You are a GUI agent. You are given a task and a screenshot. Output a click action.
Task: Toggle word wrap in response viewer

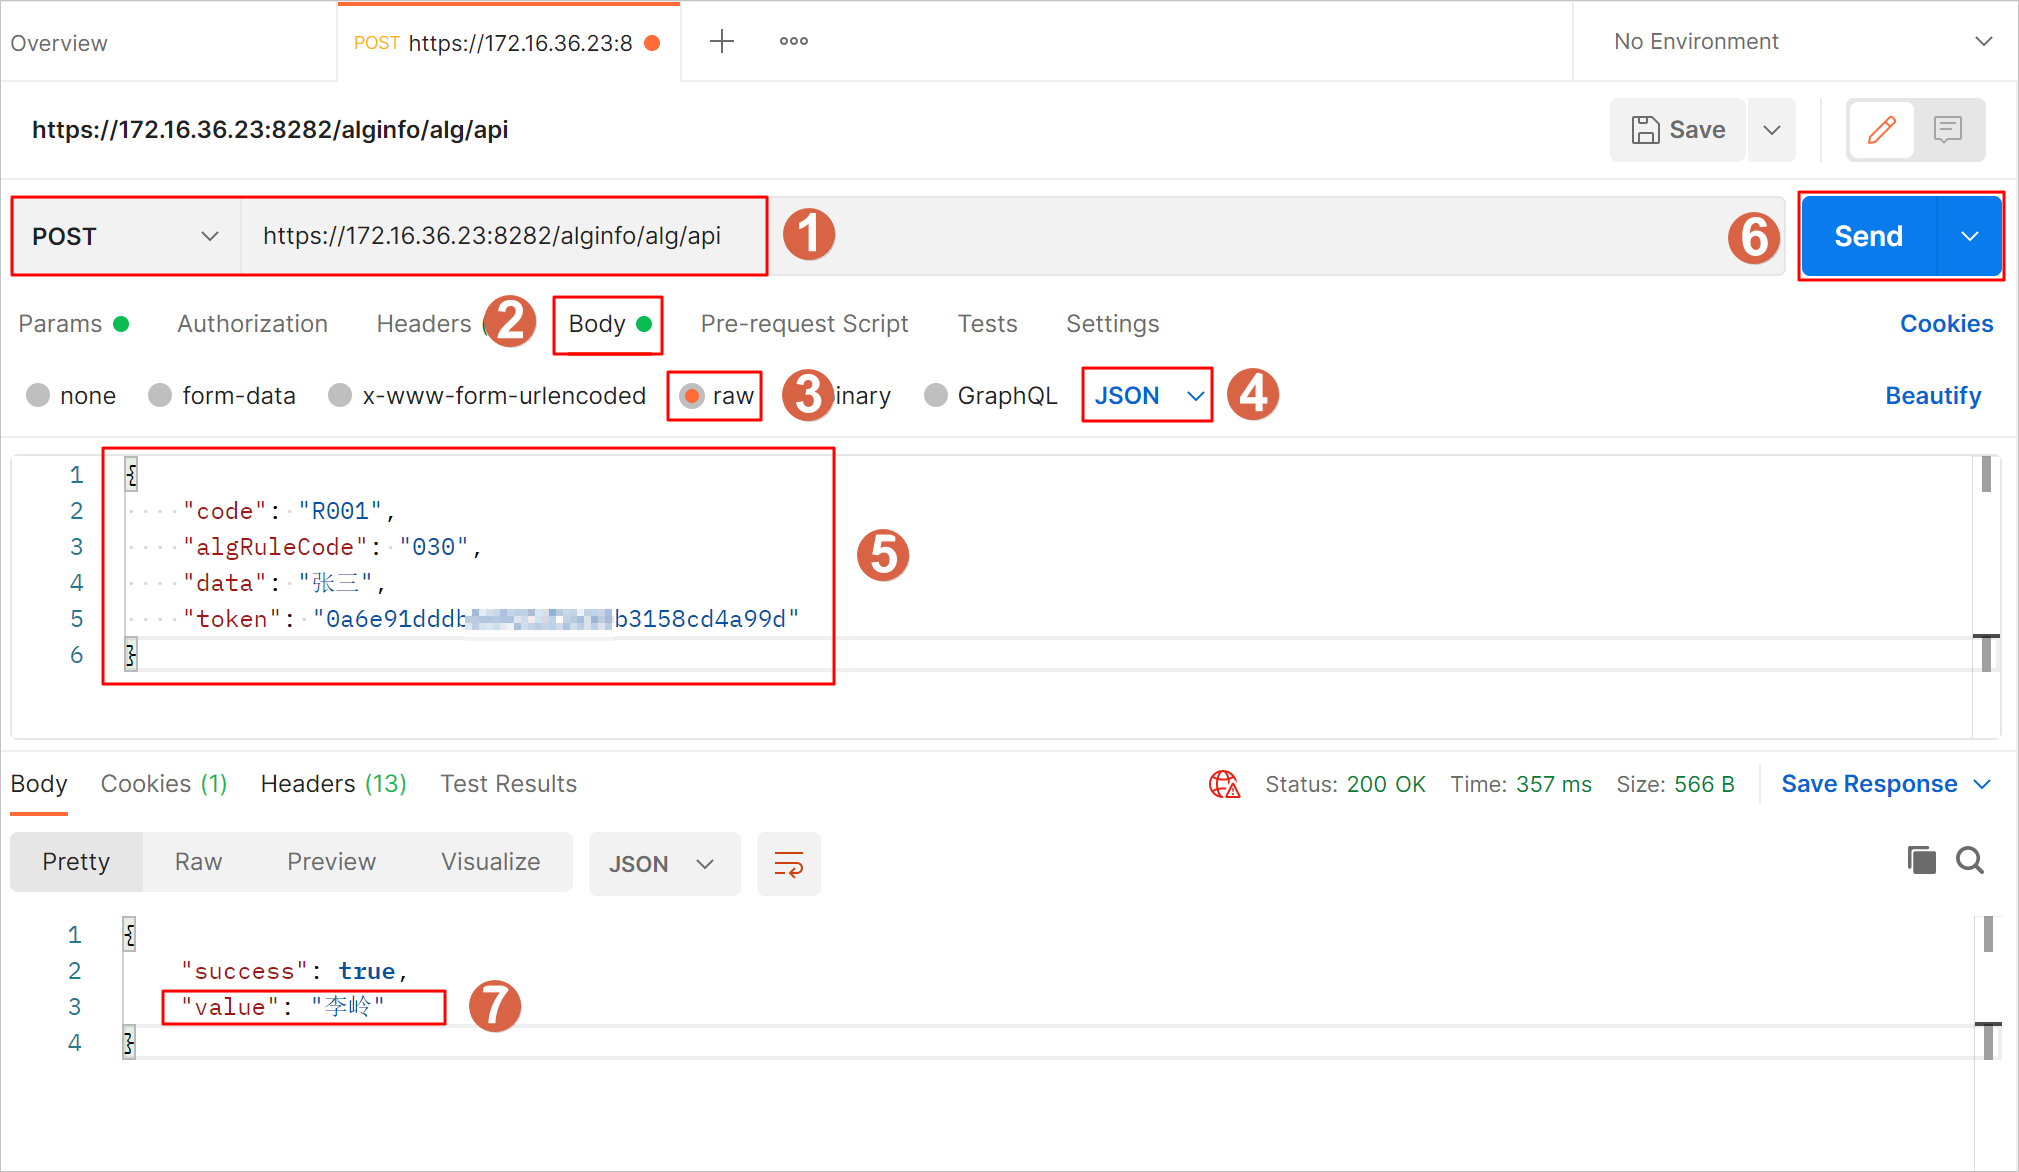point(789,864)
